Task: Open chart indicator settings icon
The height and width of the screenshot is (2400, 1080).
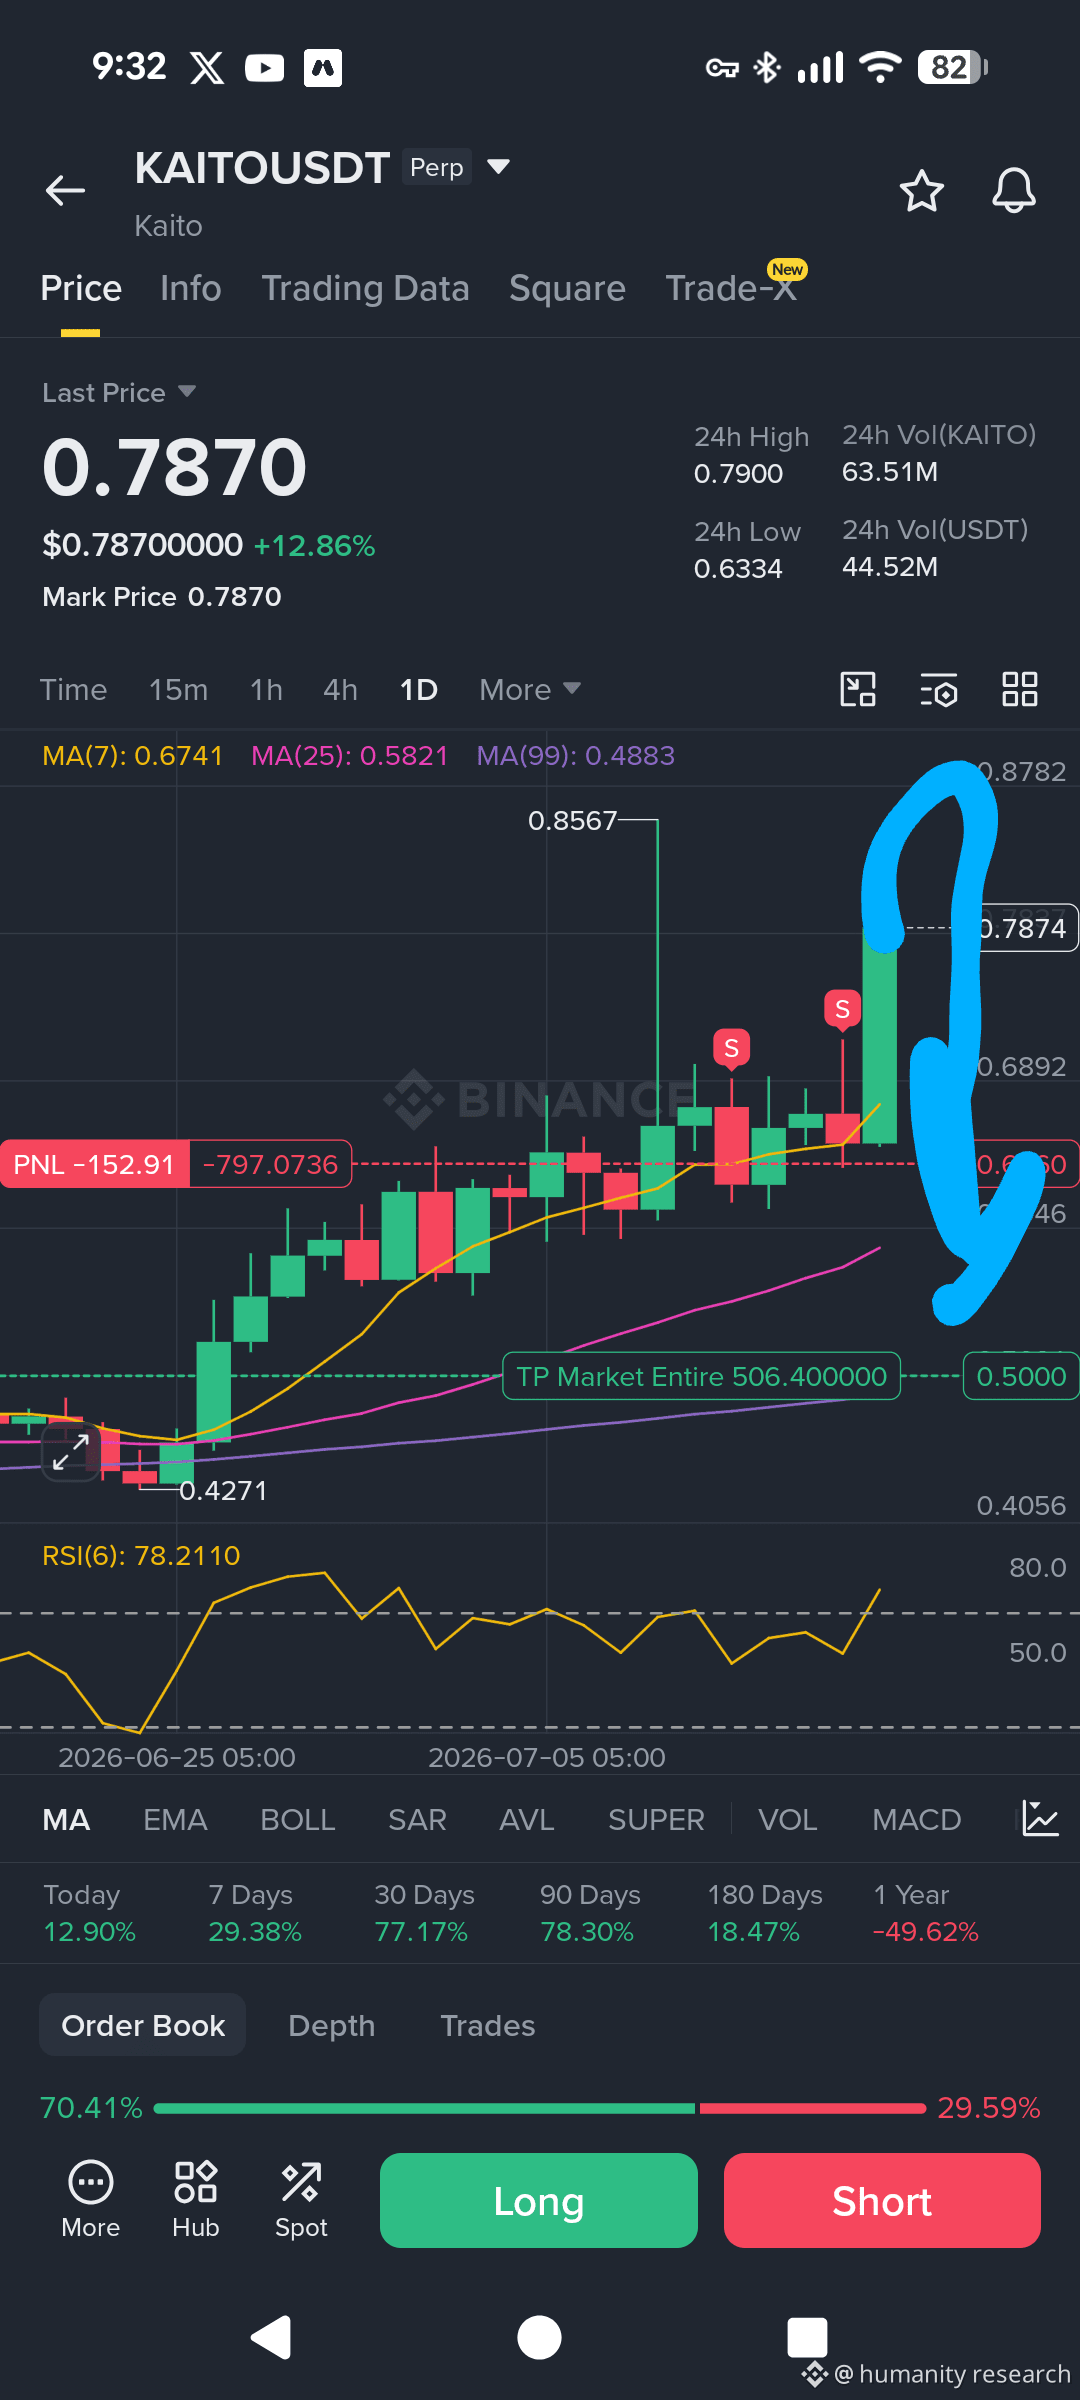Action: tap(939, 689)
